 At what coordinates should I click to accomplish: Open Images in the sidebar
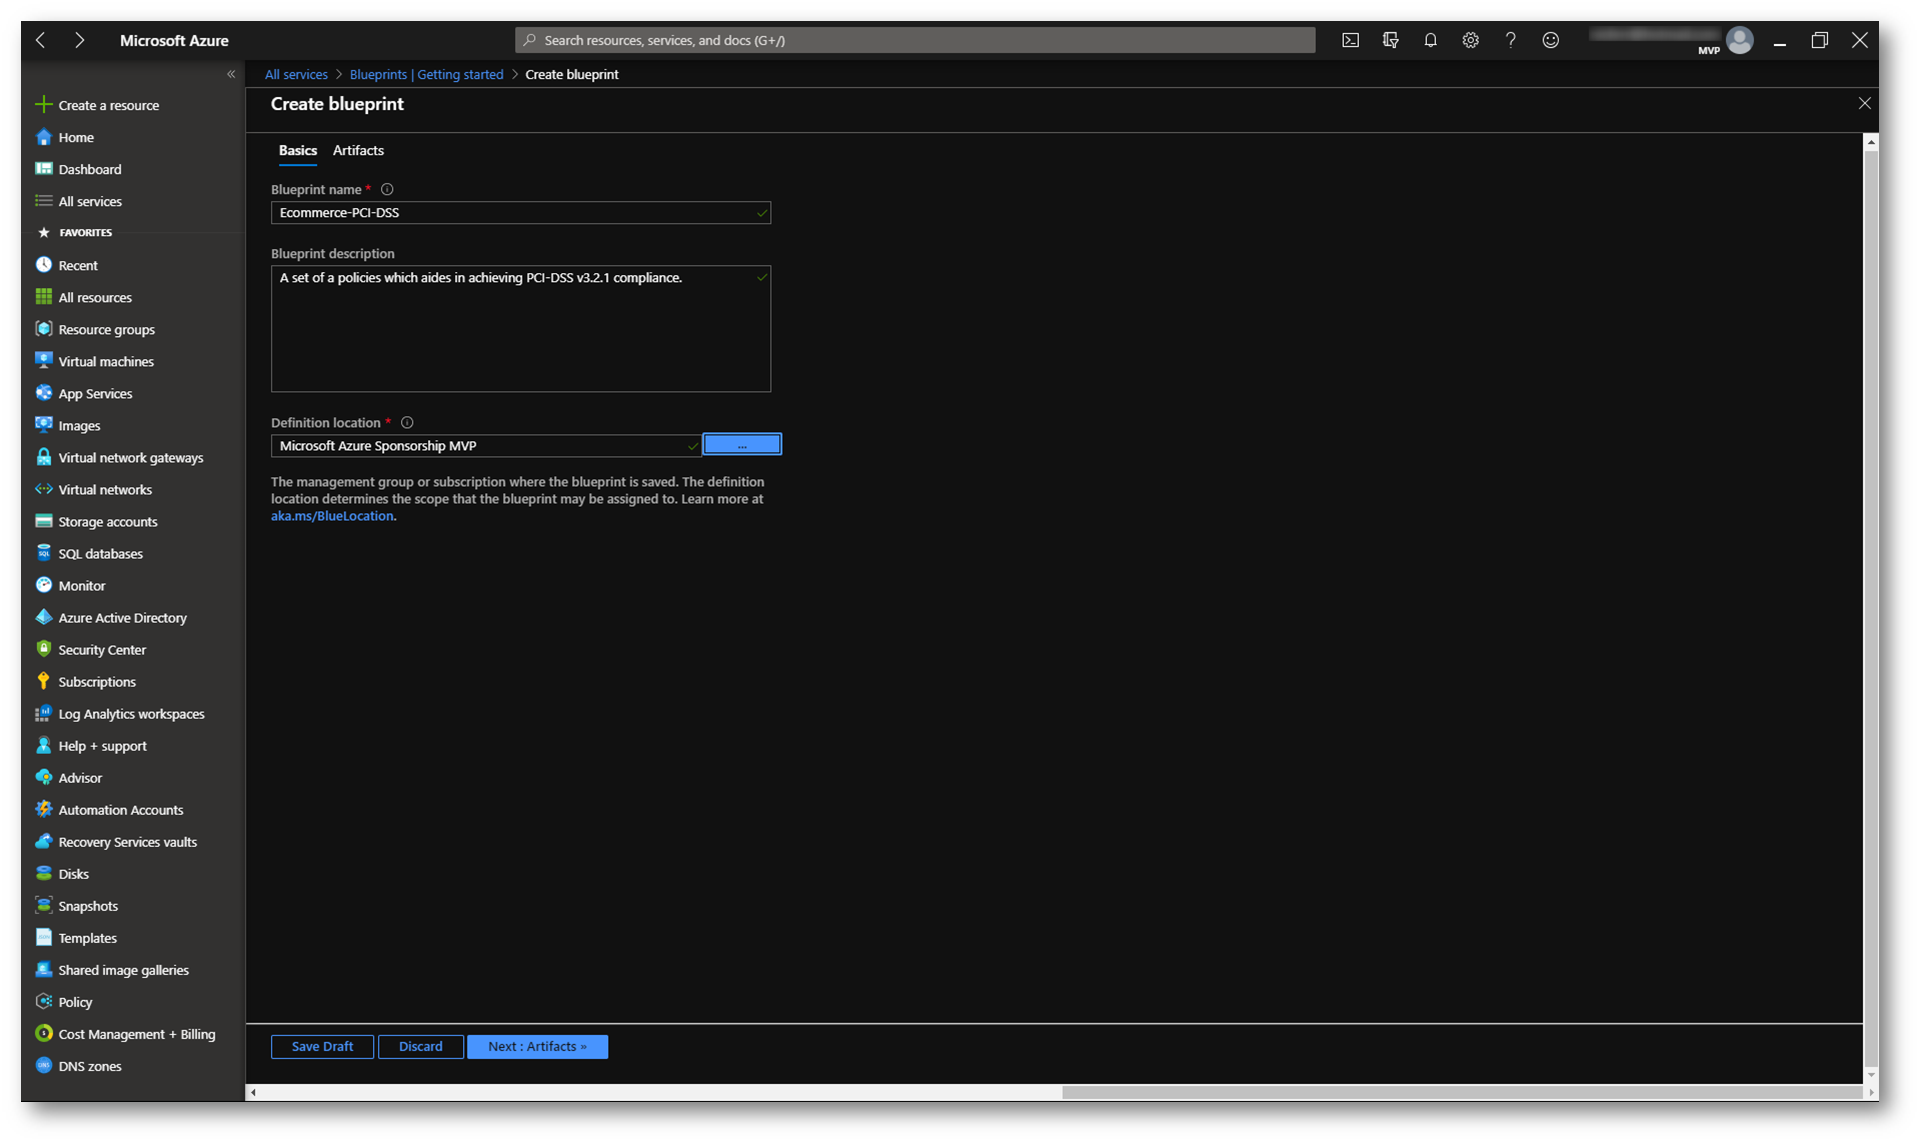(x=68, y=425)
